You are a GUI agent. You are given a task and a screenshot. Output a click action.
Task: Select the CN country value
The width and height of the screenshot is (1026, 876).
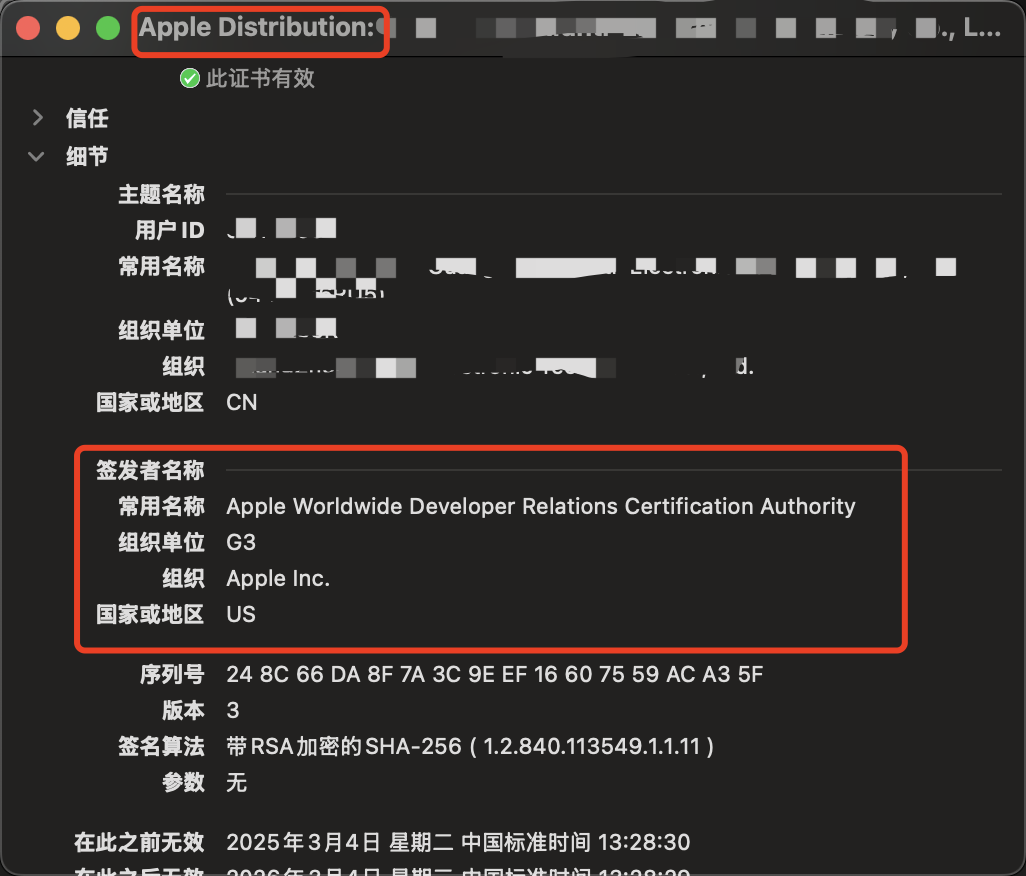point(241,402)
